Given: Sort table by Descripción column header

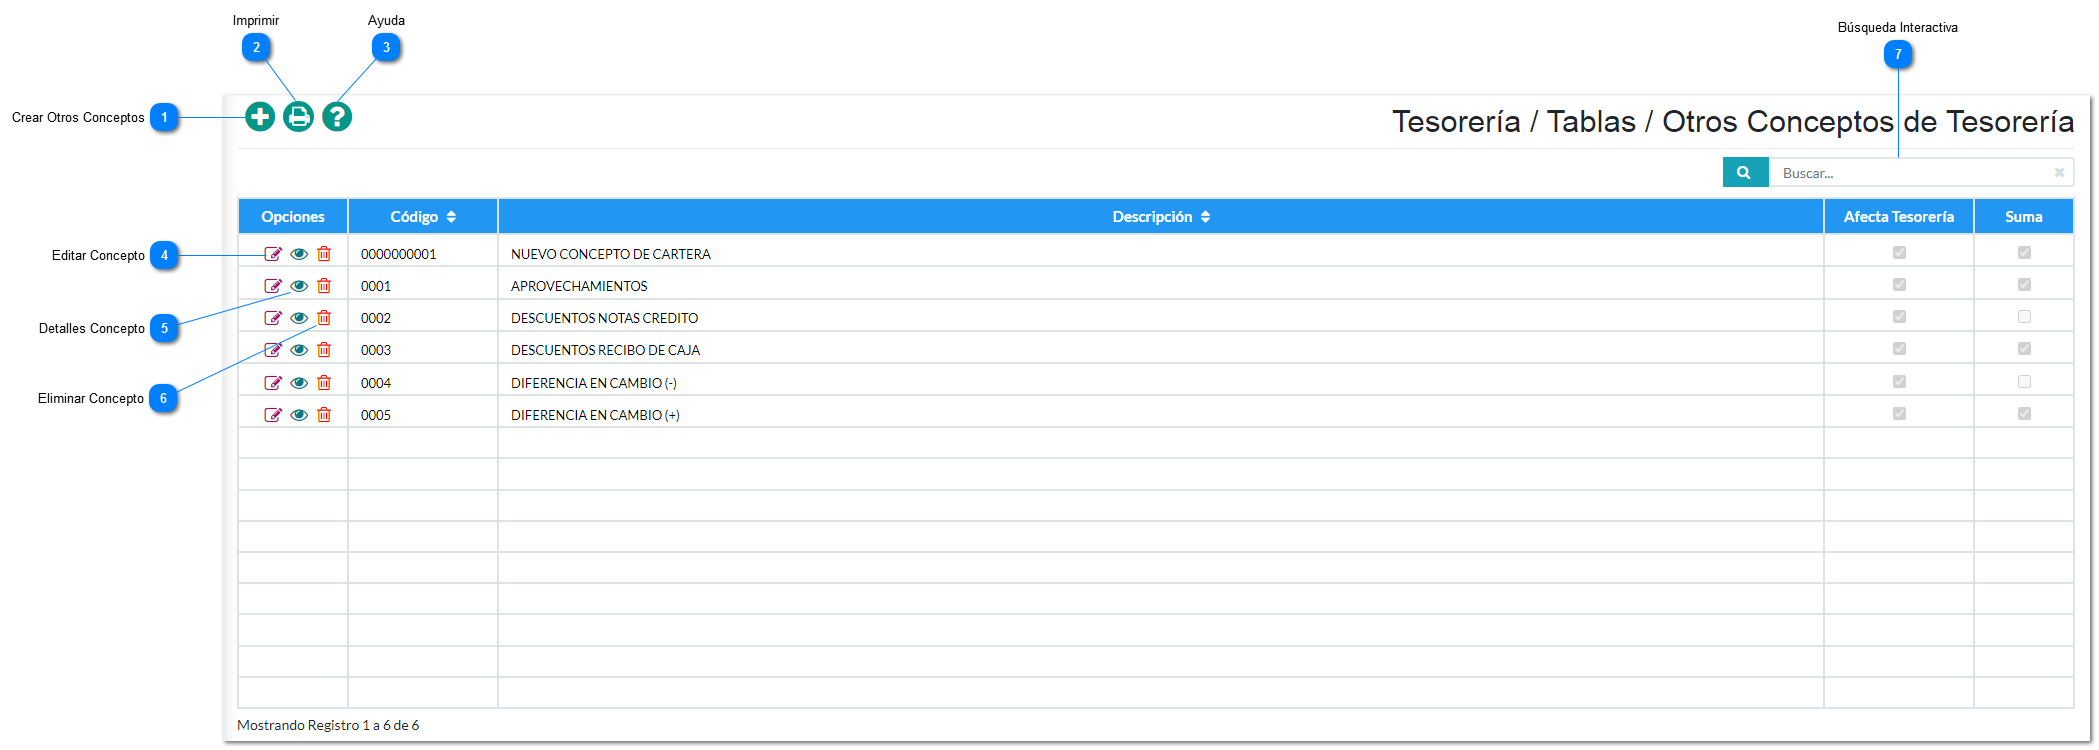Looking at the screenshot, I should (x=1161, y=217).
